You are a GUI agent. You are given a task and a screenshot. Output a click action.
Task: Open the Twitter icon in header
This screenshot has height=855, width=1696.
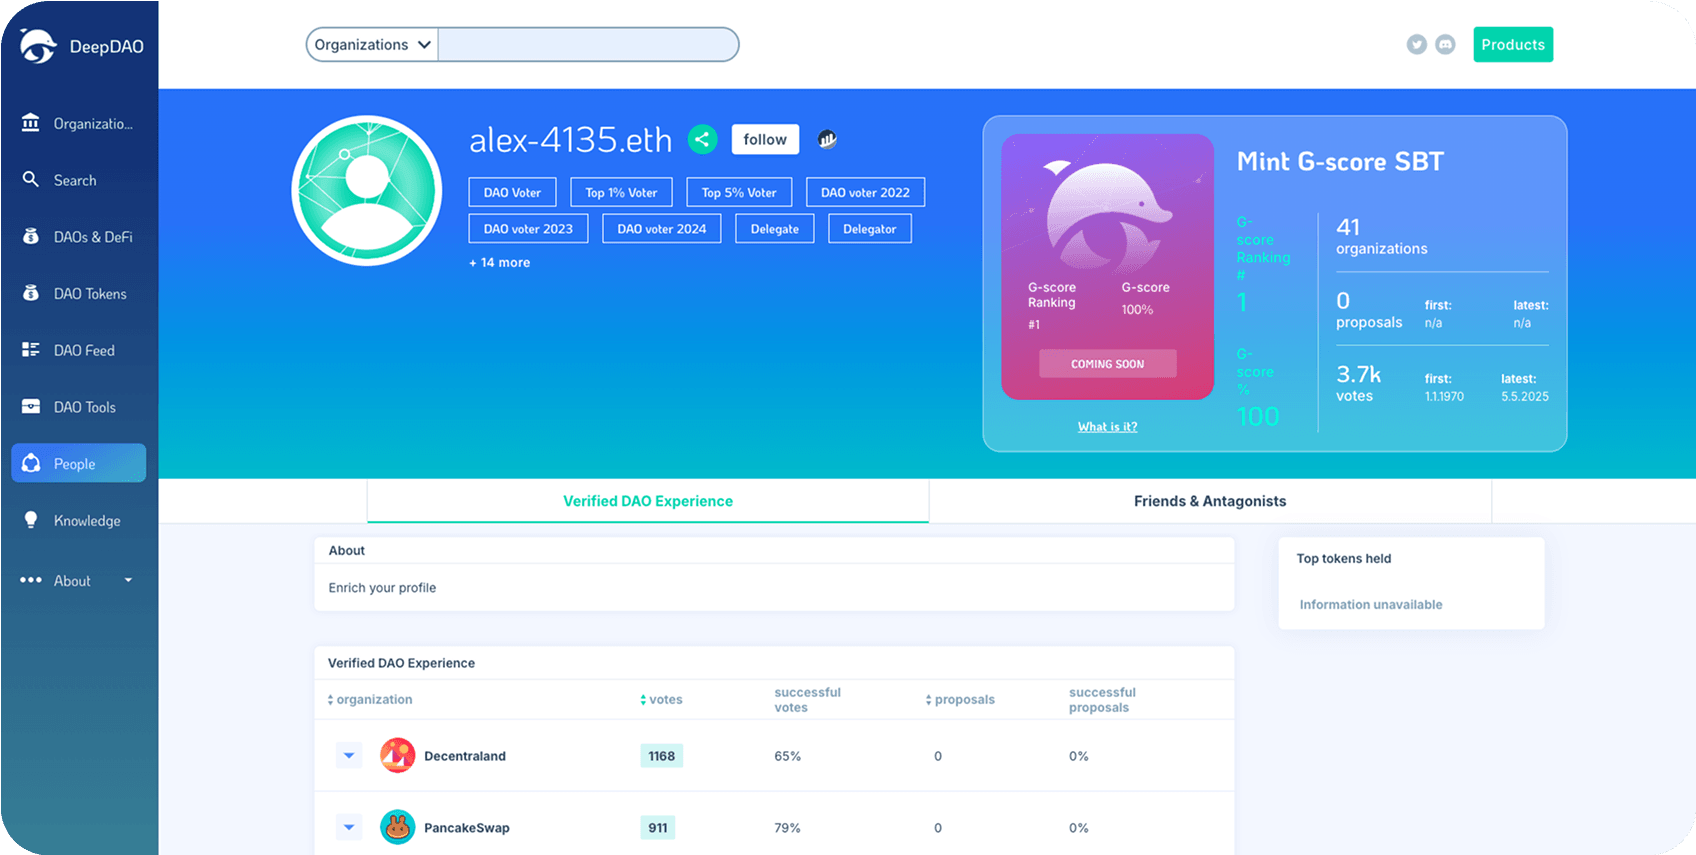point(1416,45)
